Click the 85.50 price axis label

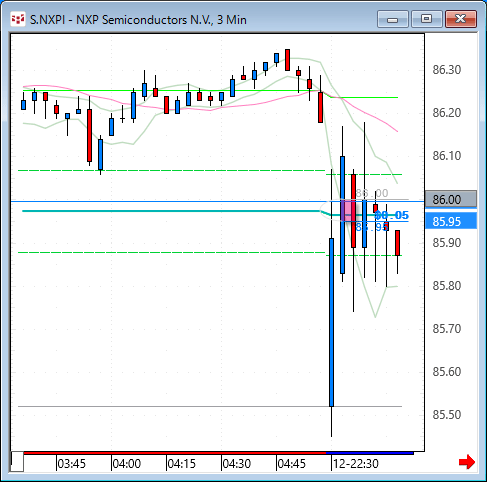coord(447,415)
